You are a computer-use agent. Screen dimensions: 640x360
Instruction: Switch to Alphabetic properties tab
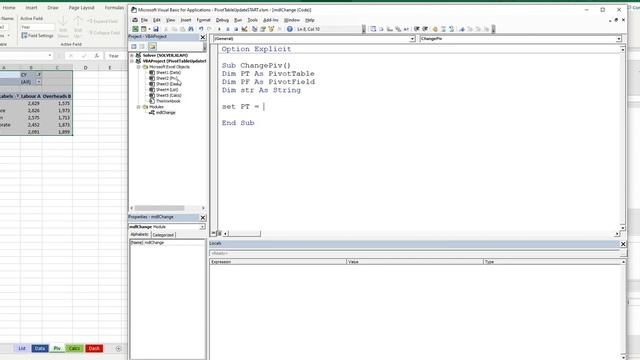click(x=140, y=234)
